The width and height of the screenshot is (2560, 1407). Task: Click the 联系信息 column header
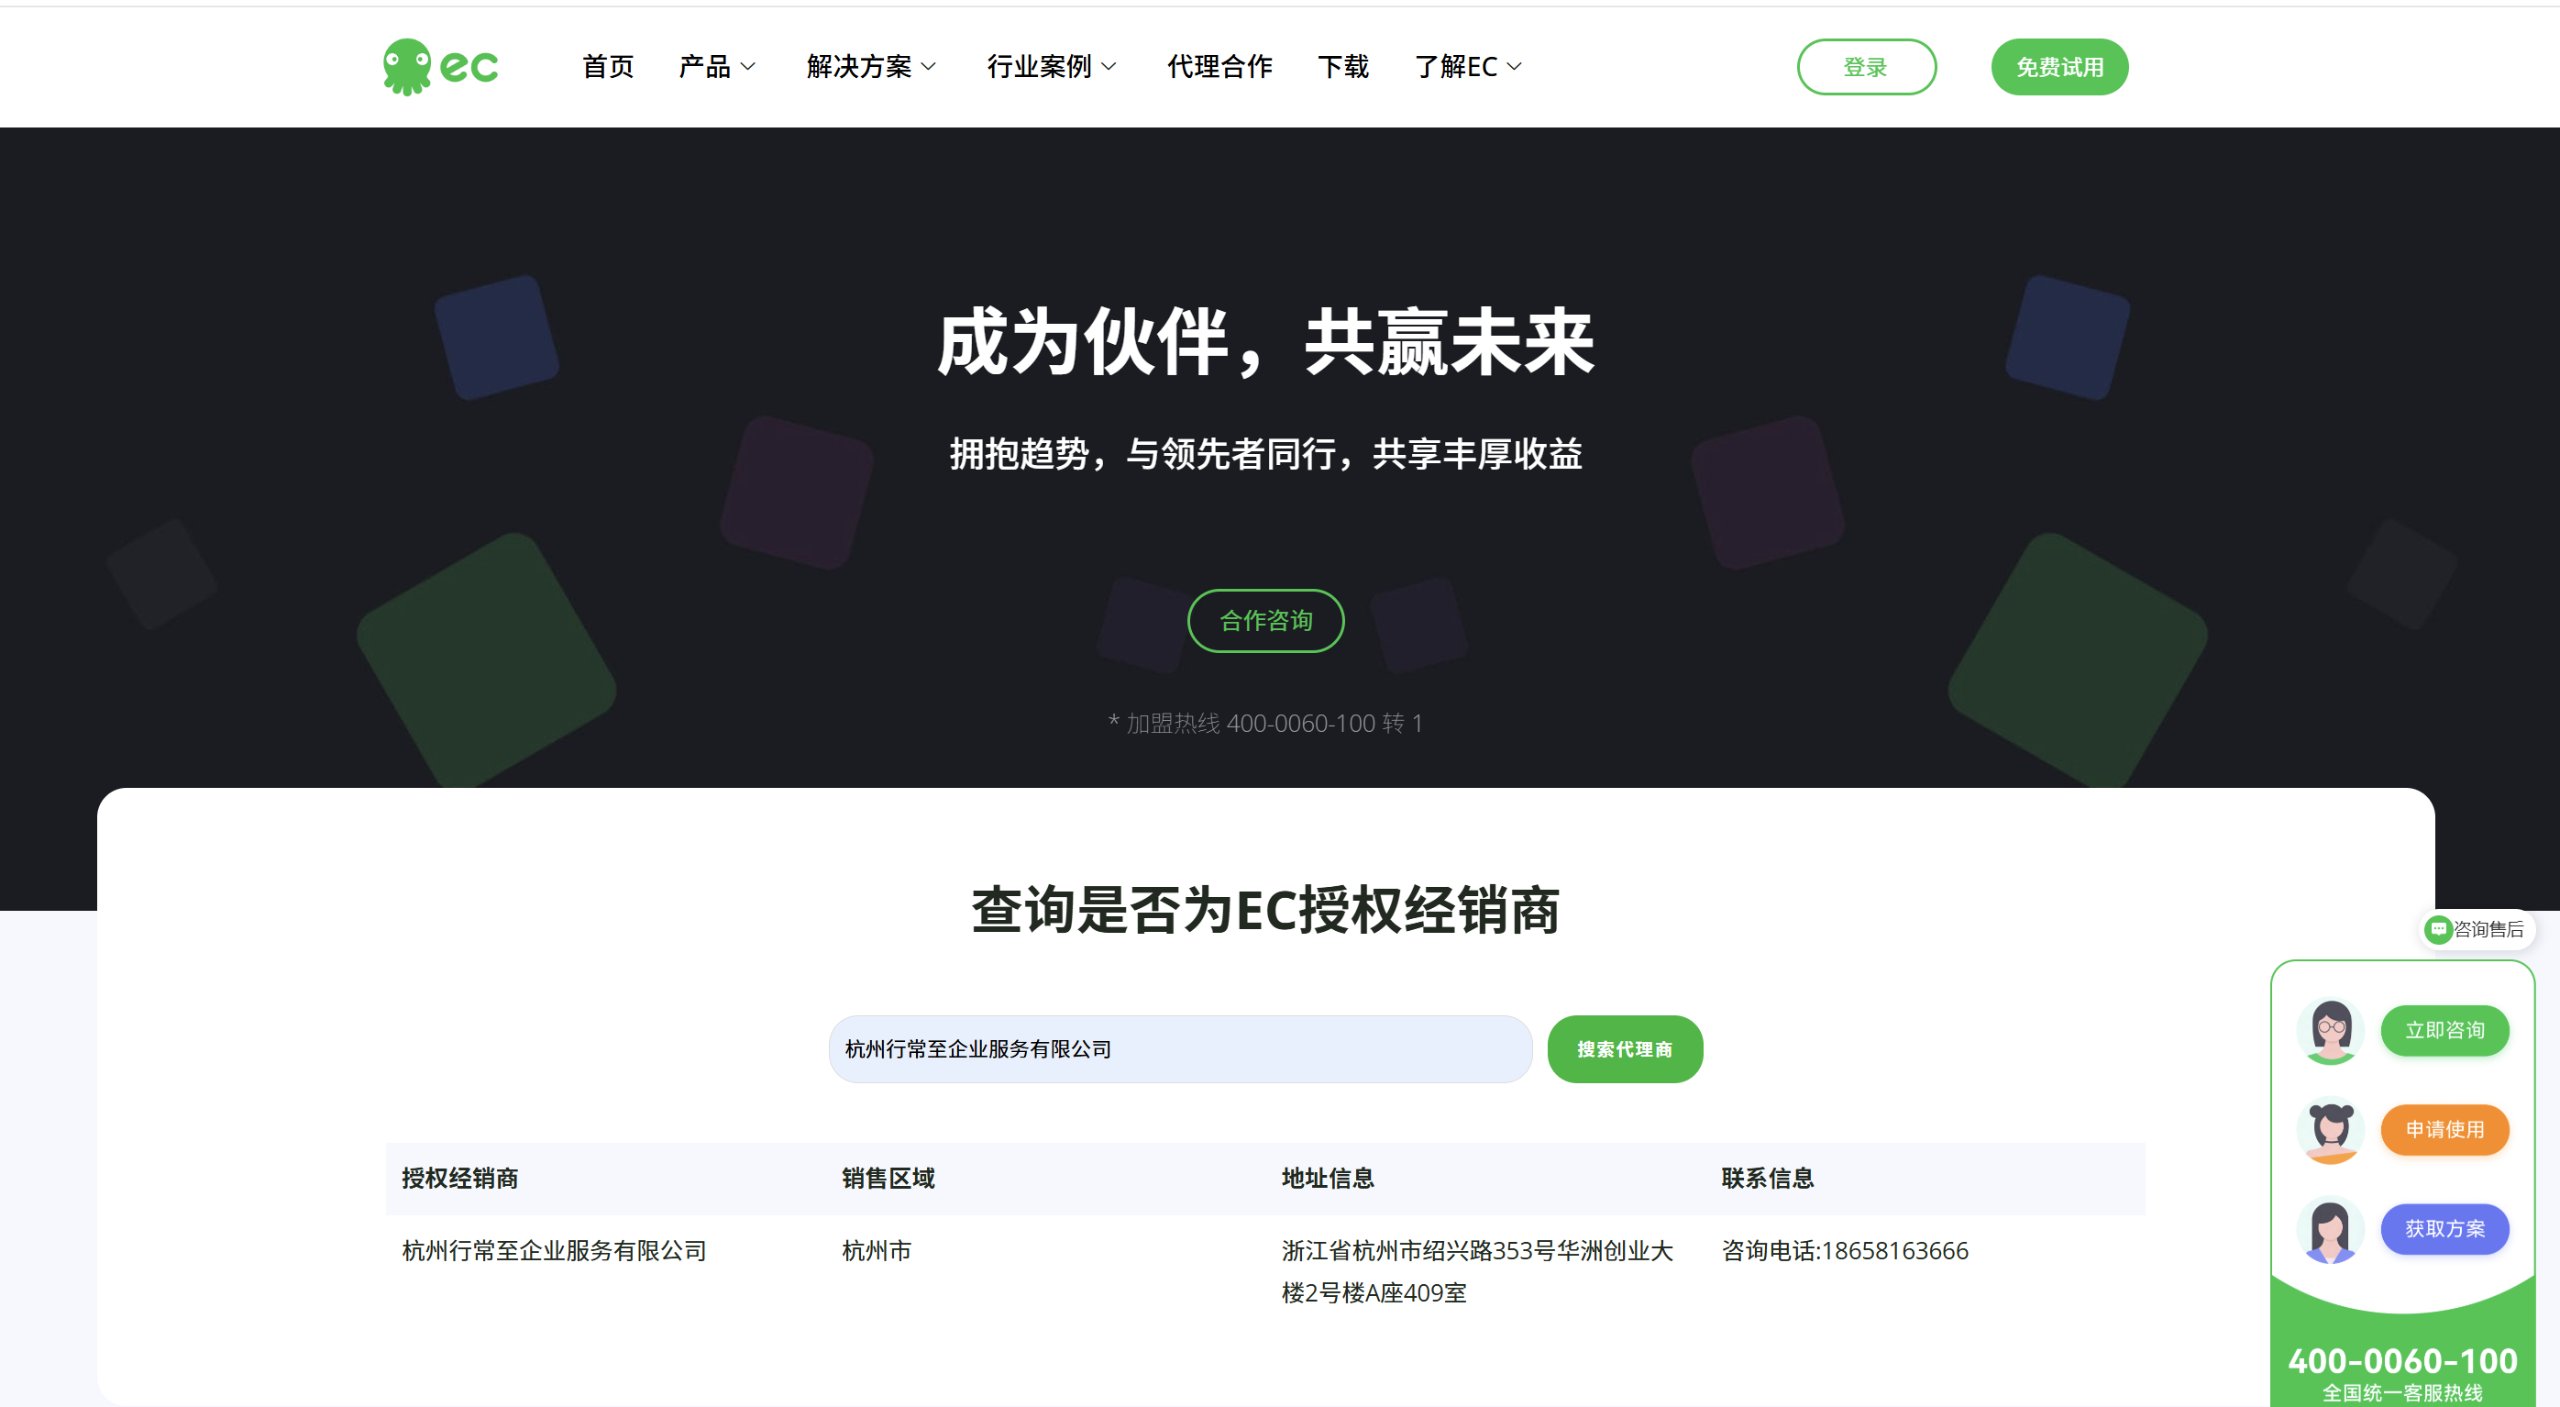[1768, 1178]
